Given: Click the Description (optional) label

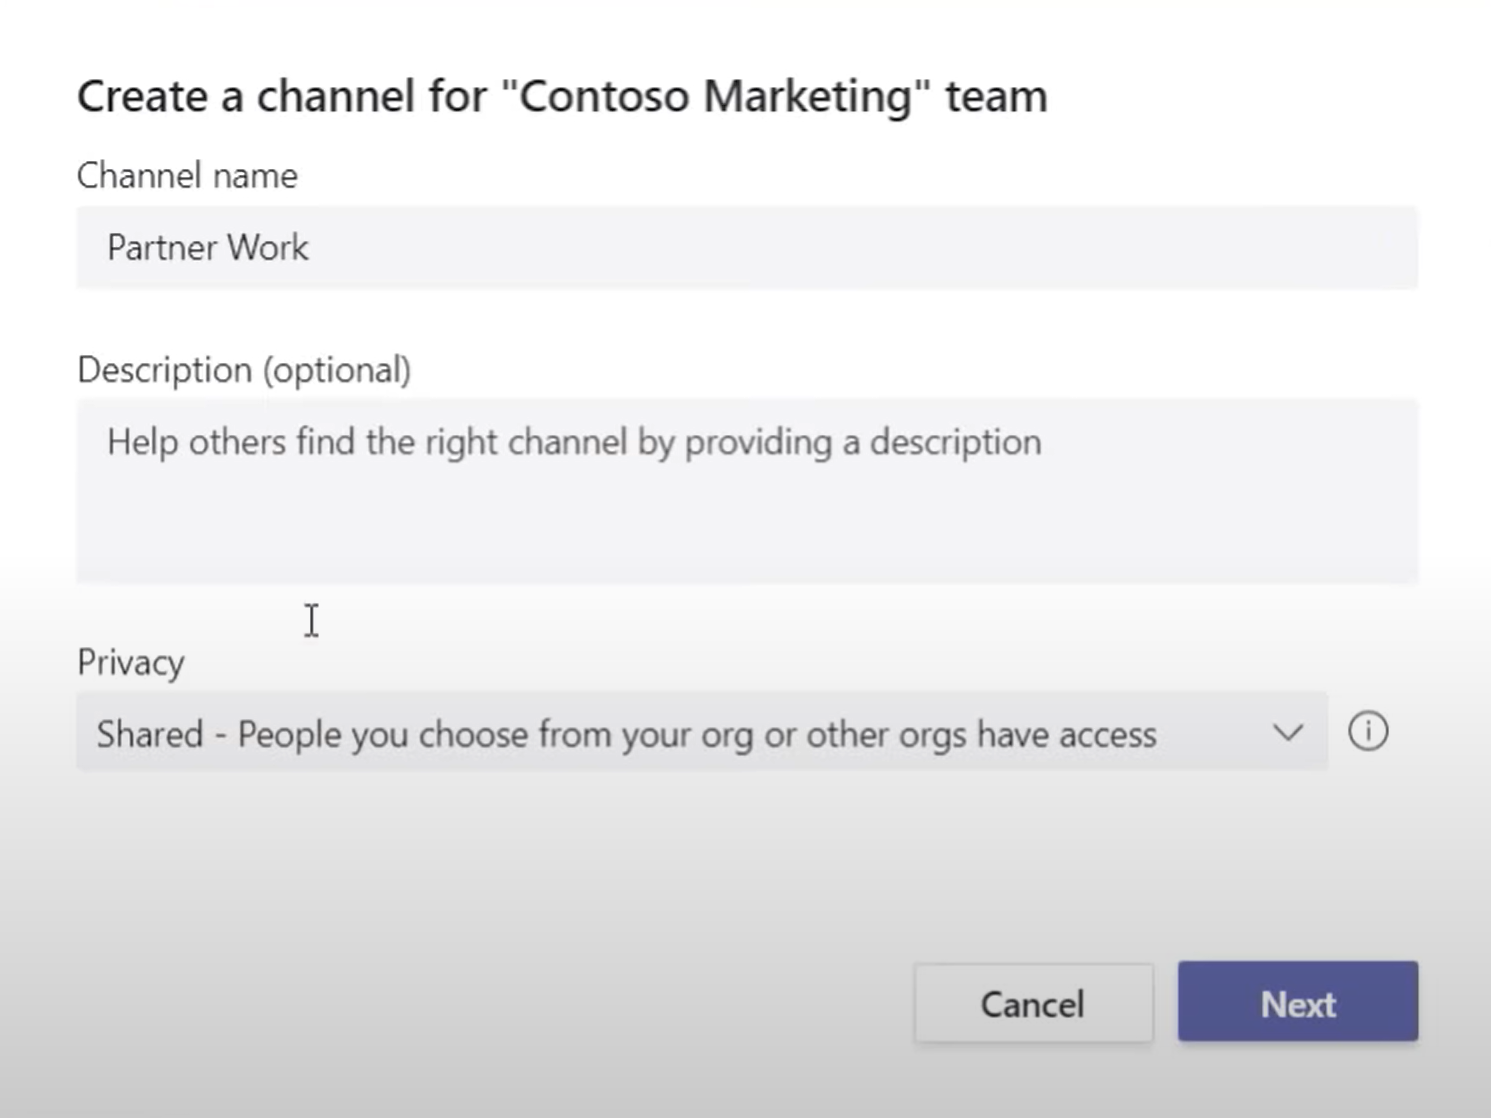Looking at the screenshot, I should click(x=243, y=369).
